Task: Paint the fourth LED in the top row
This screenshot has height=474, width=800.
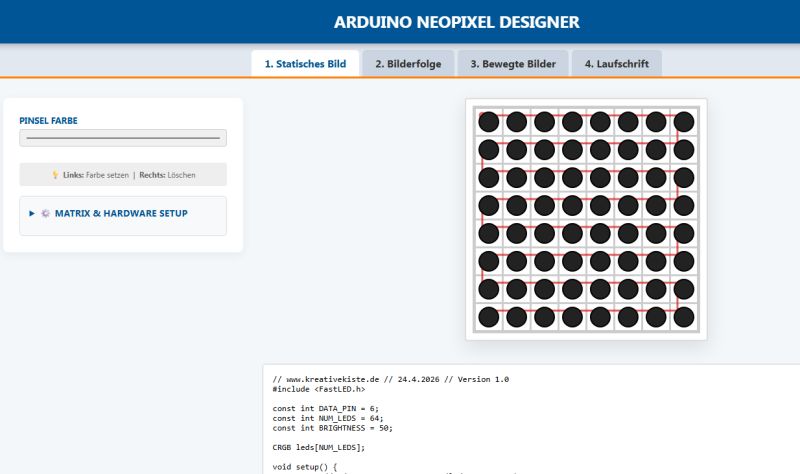Action: pos(572,122)
